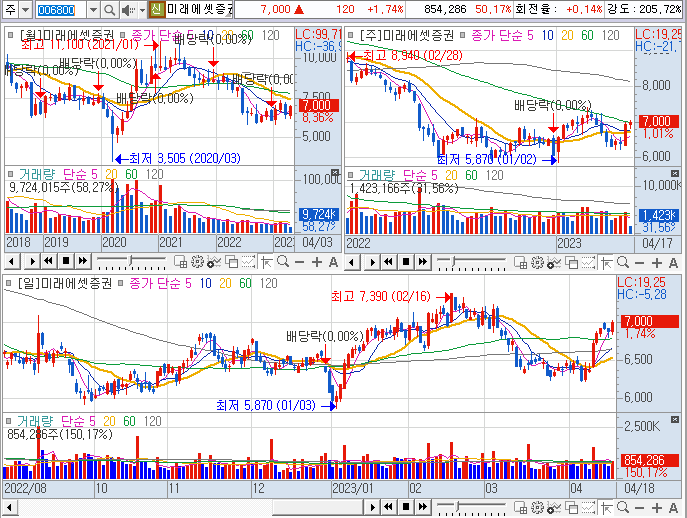Click the daily chart scrollbar left arrow
The height and width of the screenshot is (518, 687).
(10, 507)
